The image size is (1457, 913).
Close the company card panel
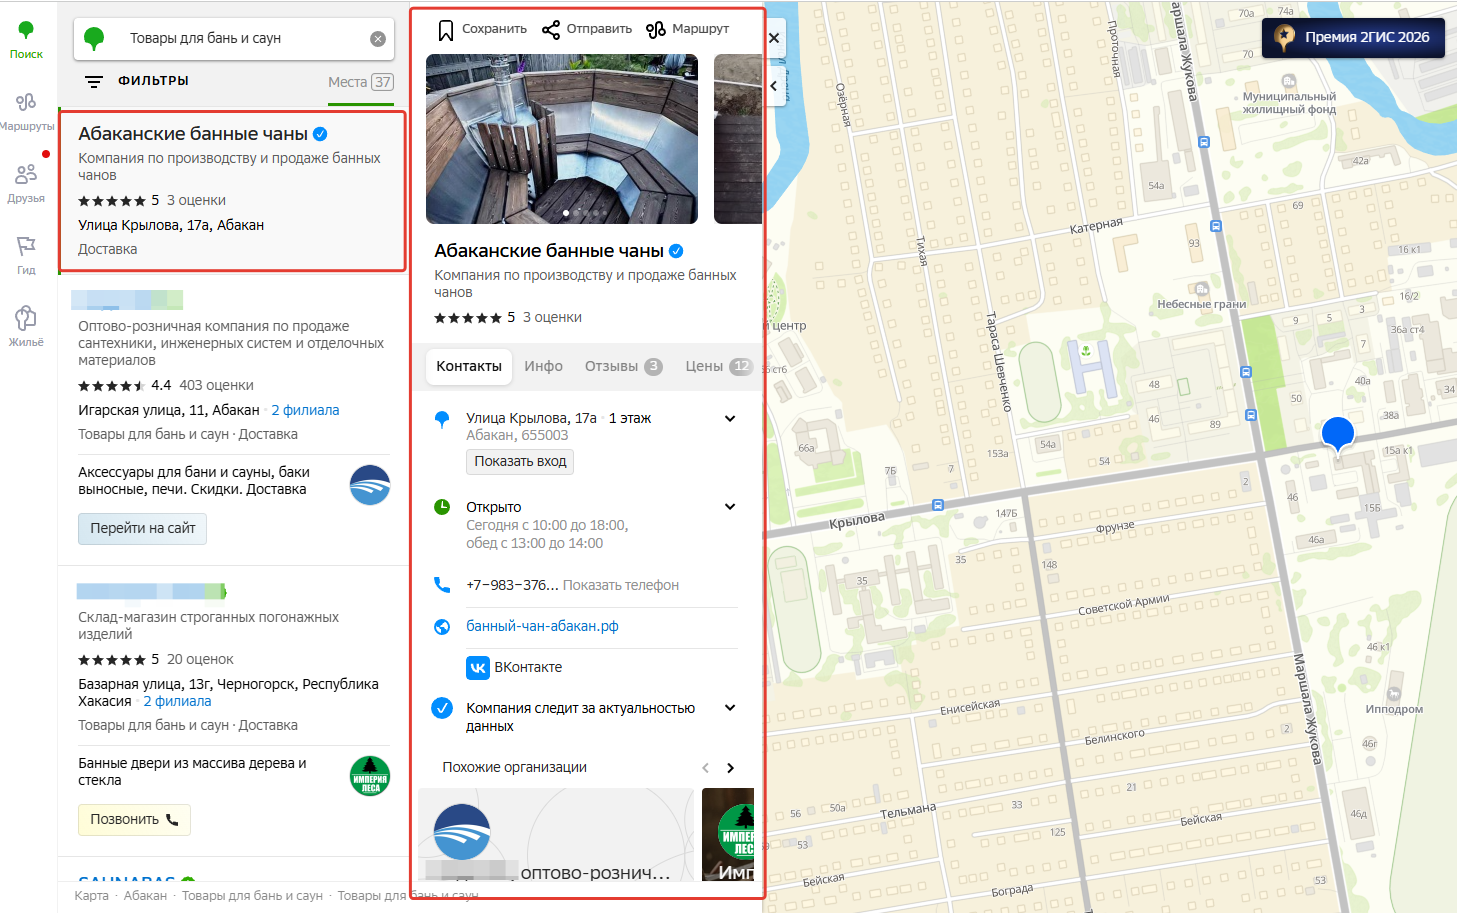coord(774,38)
